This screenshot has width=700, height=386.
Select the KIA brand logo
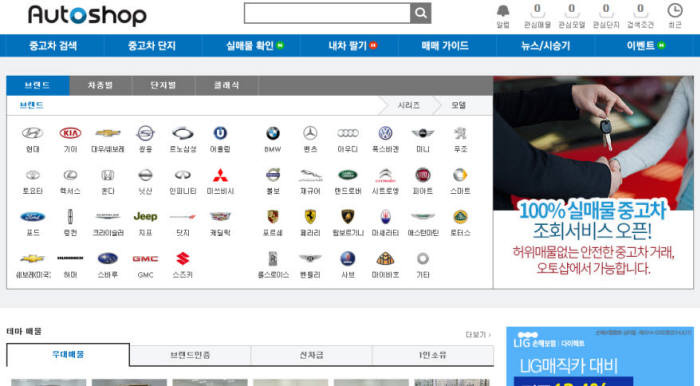pos(70,133)
